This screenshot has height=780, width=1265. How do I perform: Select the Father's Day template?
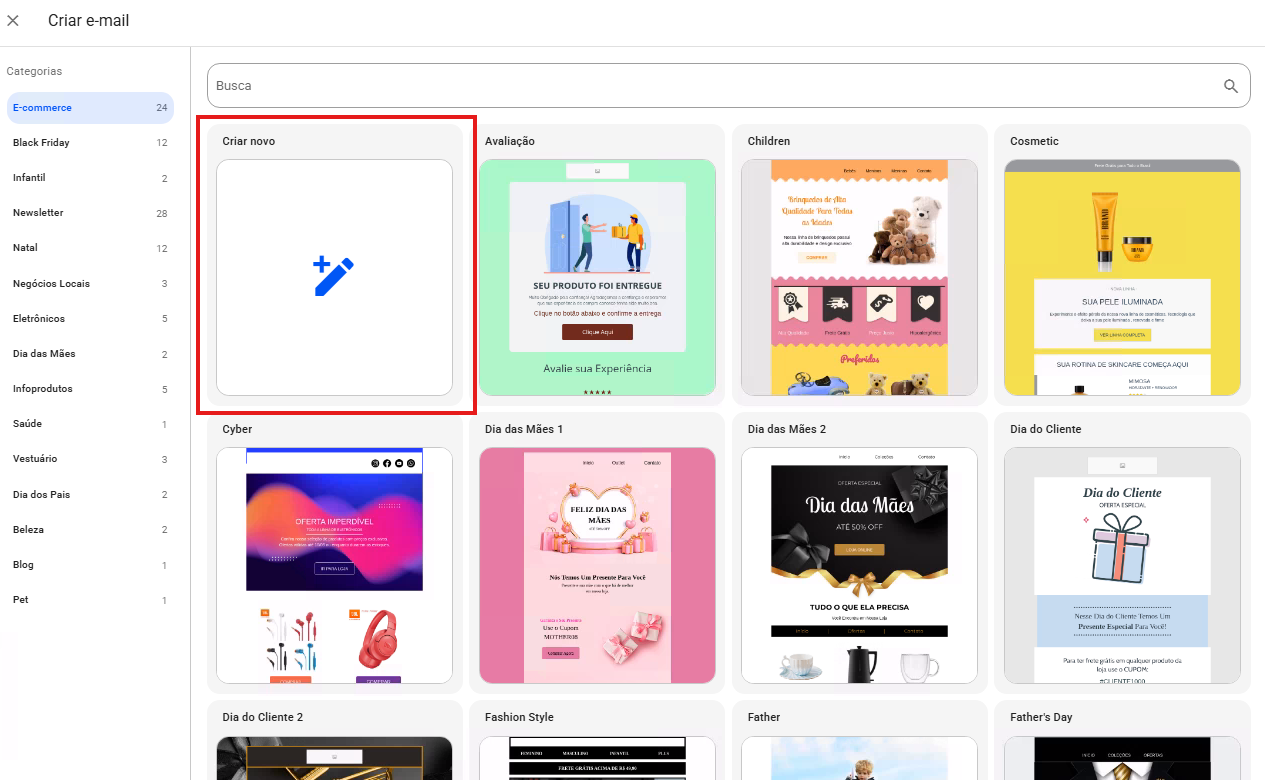coord(1122,758)
